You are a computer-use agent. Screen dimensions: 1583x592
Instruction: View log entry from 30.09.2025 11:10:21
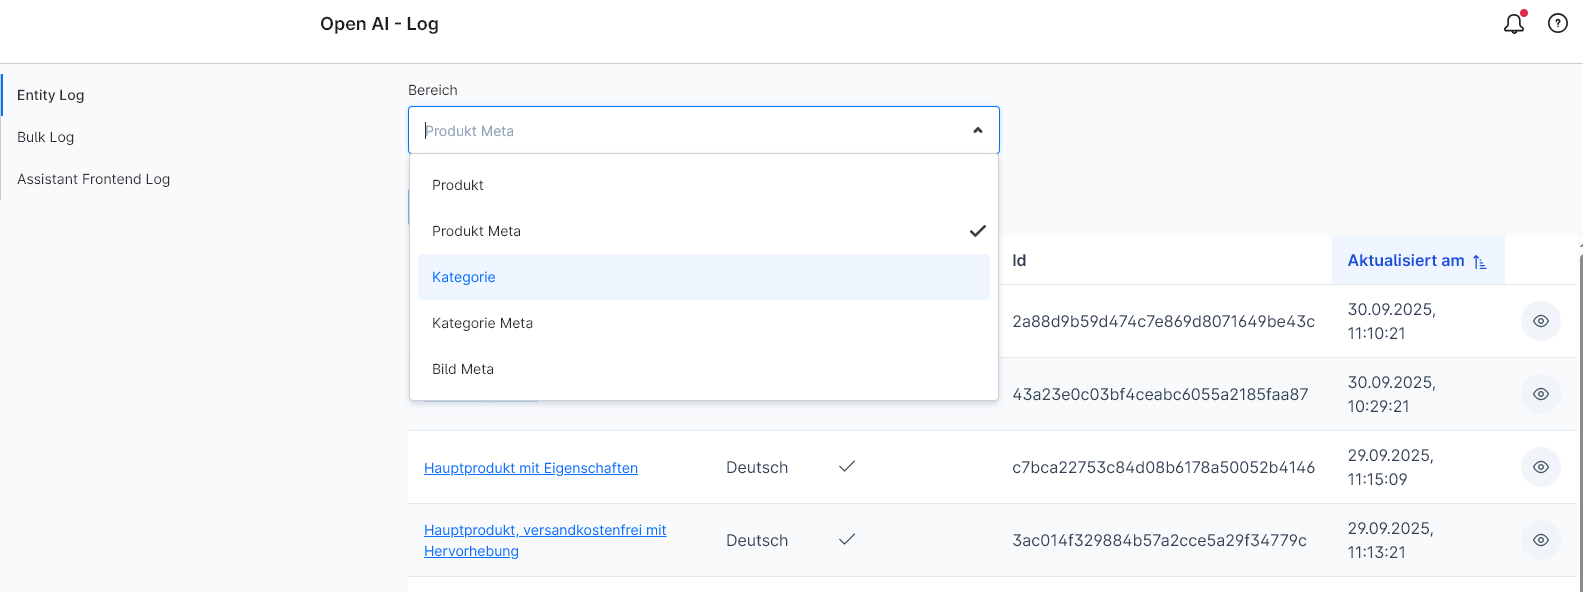pos(1540,321)
